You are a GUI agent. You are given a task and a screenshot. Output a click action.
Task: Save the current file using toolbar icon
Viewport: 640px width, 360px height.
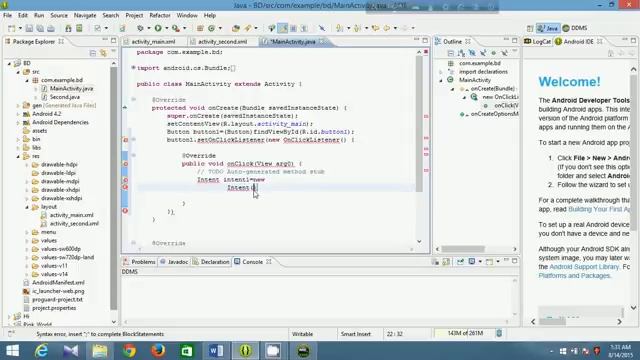click(29, 28)
